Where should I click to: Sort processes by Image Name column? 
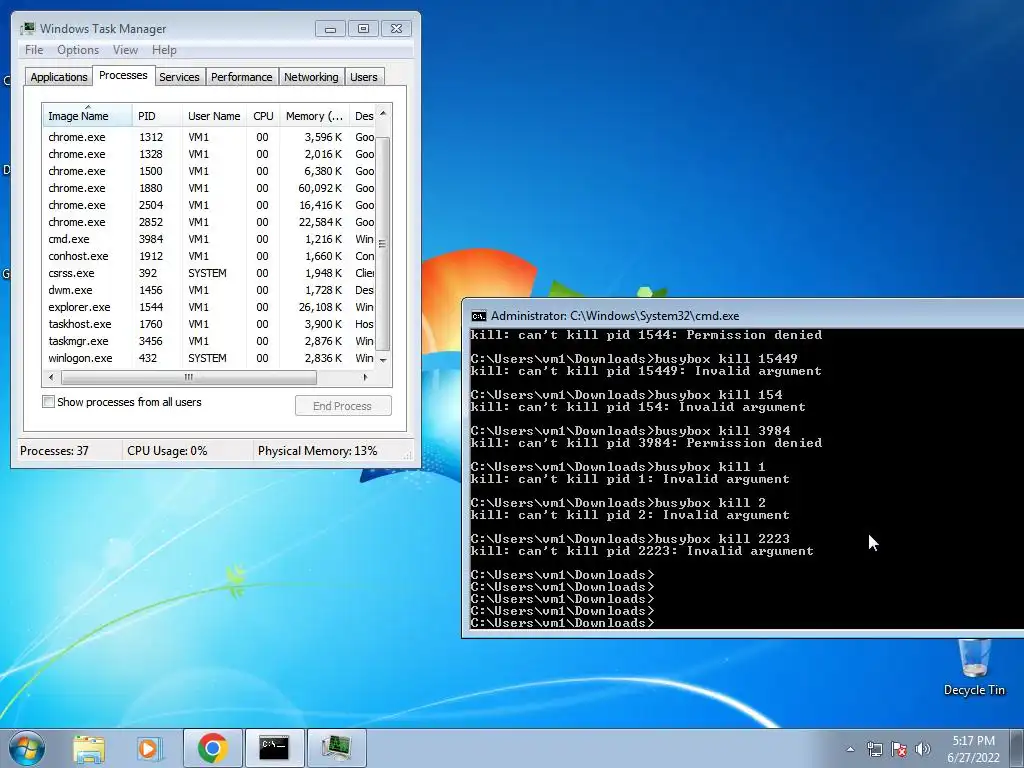point(88,116)
